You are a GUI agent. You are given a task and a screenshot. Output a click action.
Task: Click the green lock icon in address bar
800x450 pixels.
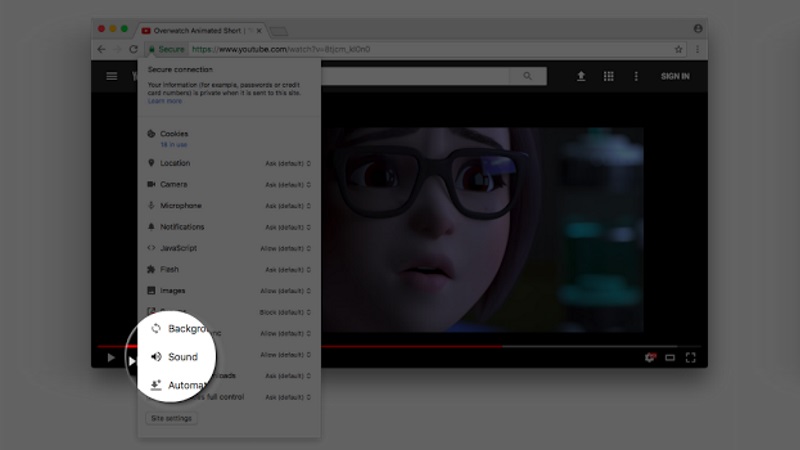pyautogui.click(x=152, y=49)
